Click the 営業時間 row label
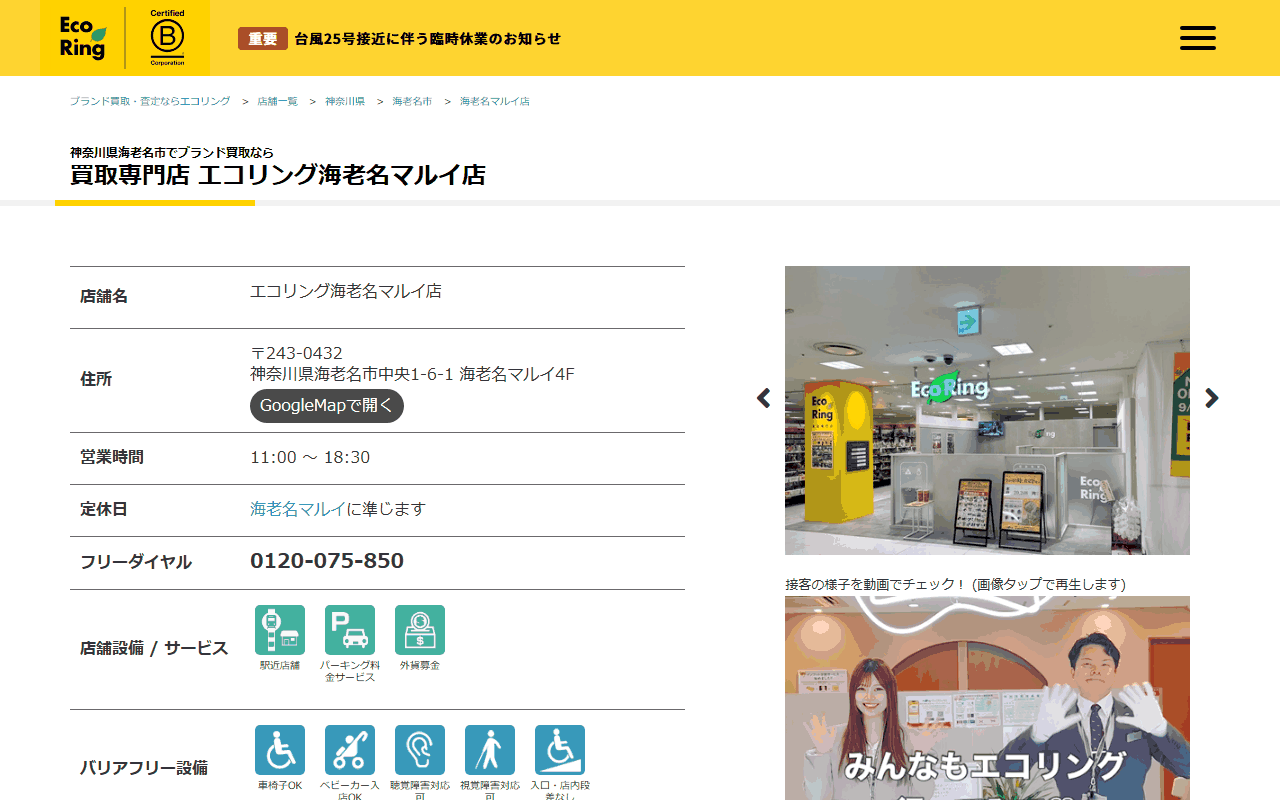Viewport: 1280px width, 800px height. point(112,457)
